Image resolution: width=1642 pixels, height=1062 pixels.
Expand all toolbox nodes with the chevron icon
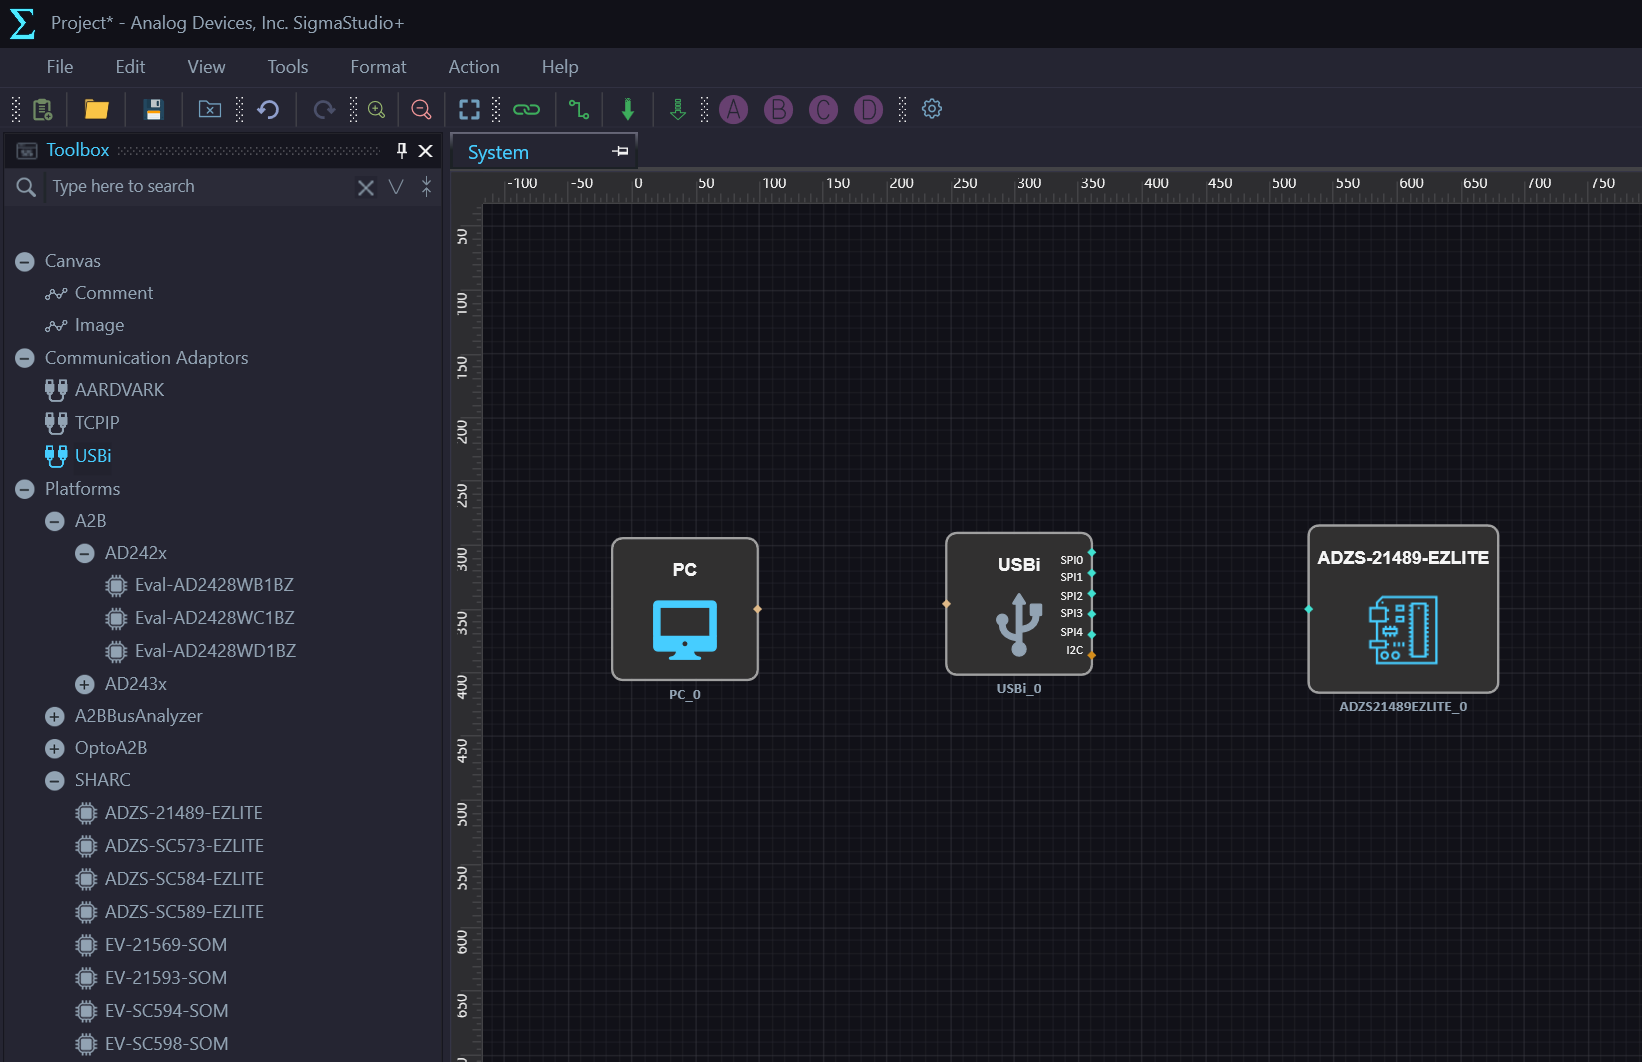pyautogui.click(x=396, y=187)
